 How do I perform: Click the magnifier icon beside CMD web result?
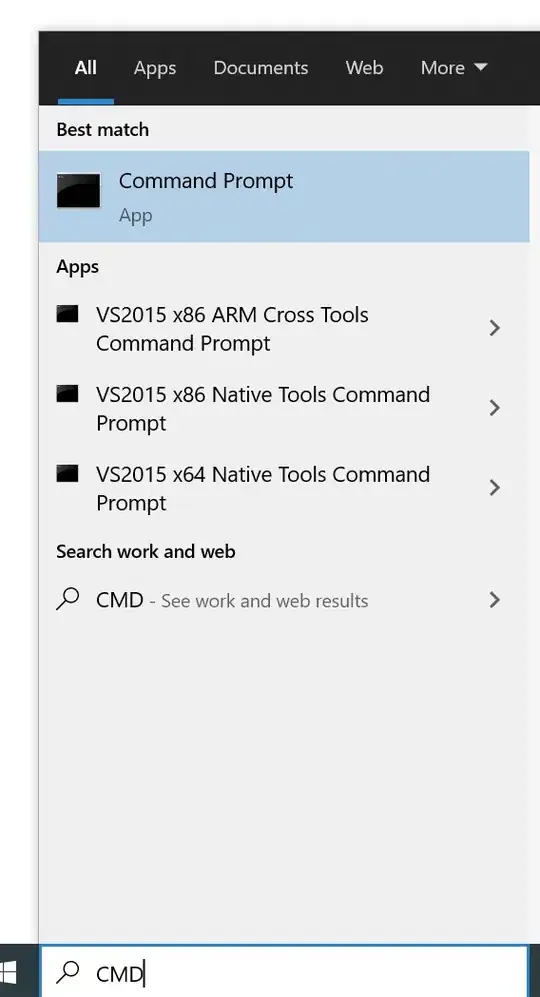point(67,599)
